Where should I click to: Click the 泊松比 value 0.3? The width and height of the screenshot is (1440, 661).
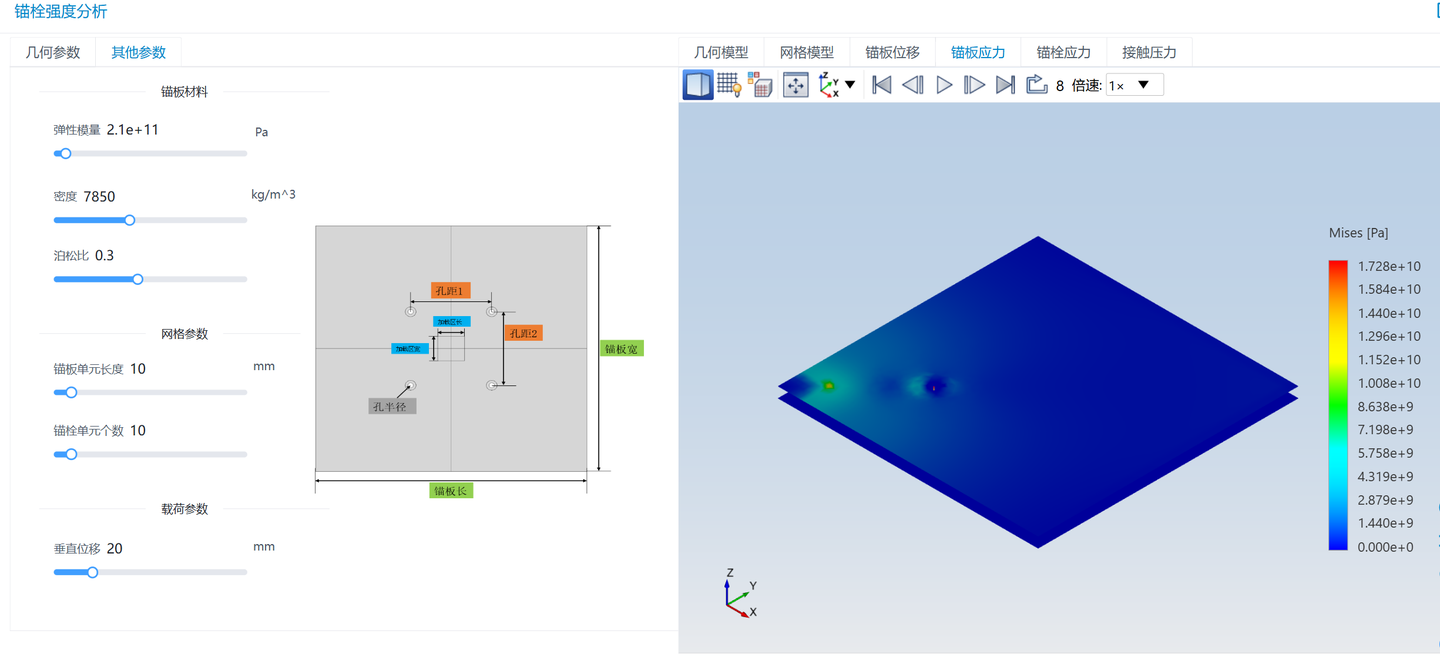point(104,255)
